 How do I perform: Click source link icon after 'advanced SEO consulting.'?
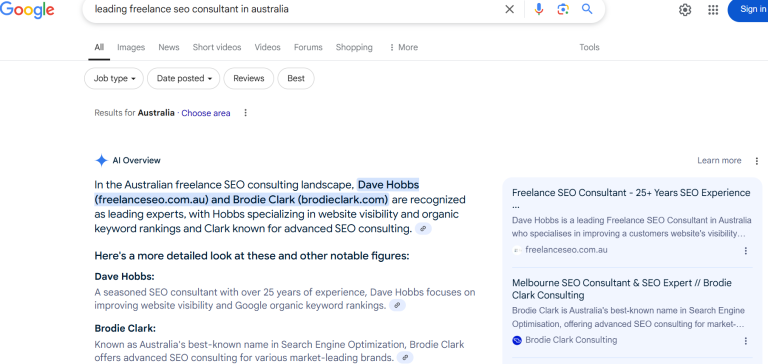(423, 229)
